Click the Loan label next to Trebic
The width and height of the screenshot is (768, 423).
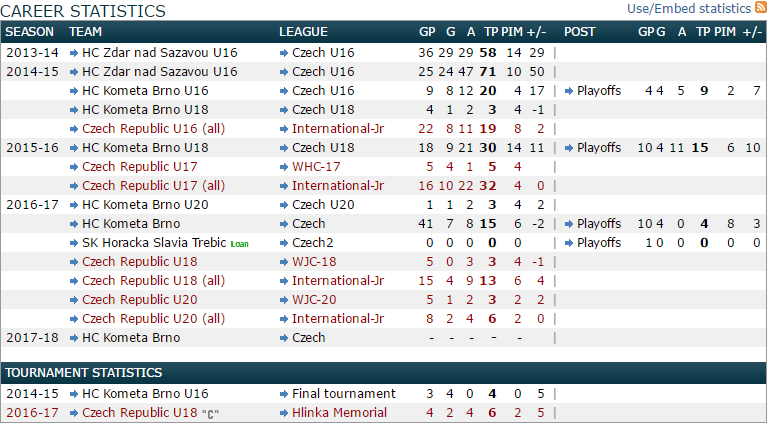pyautogui.click(x=239, y=244)
